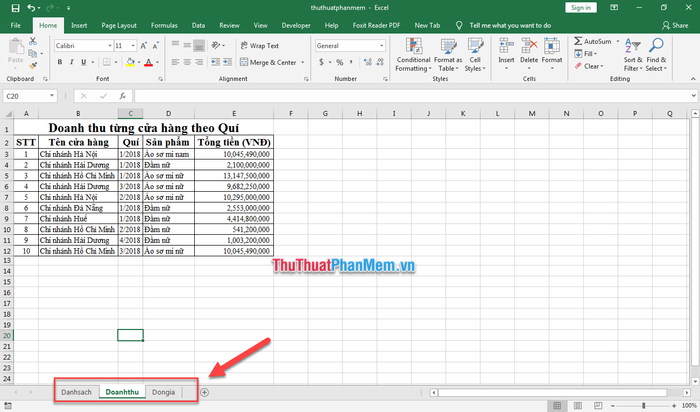Click Increase Decimal icon
700x412 pixels.
click(x=368, y=62)
